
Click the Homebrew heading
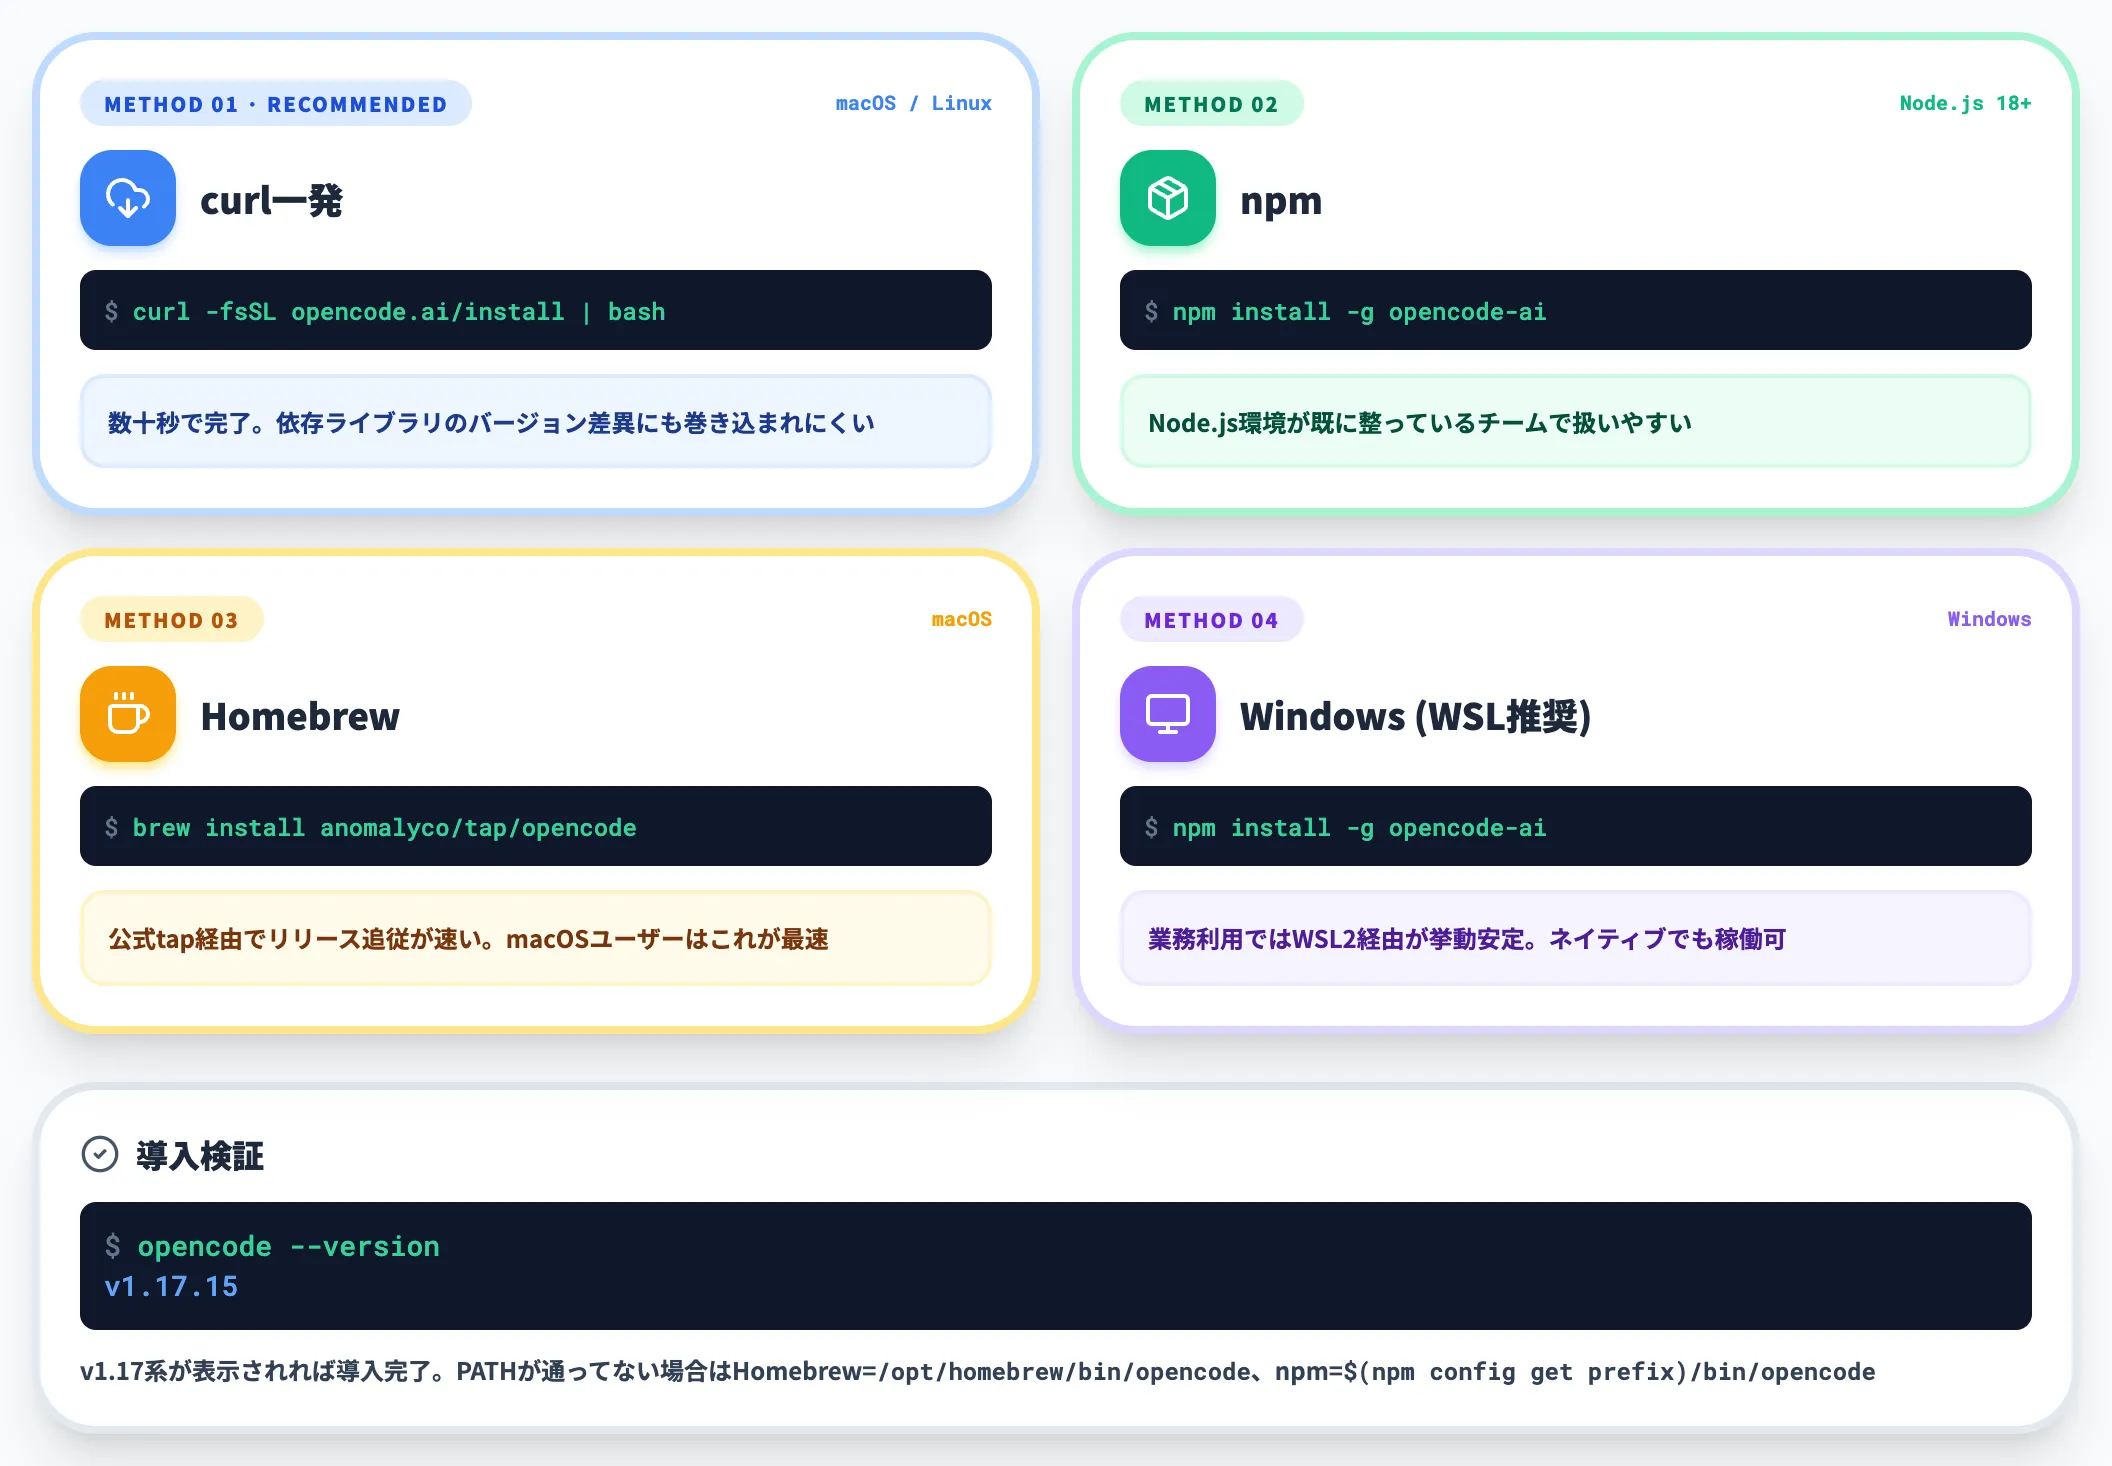click(300, 716)
